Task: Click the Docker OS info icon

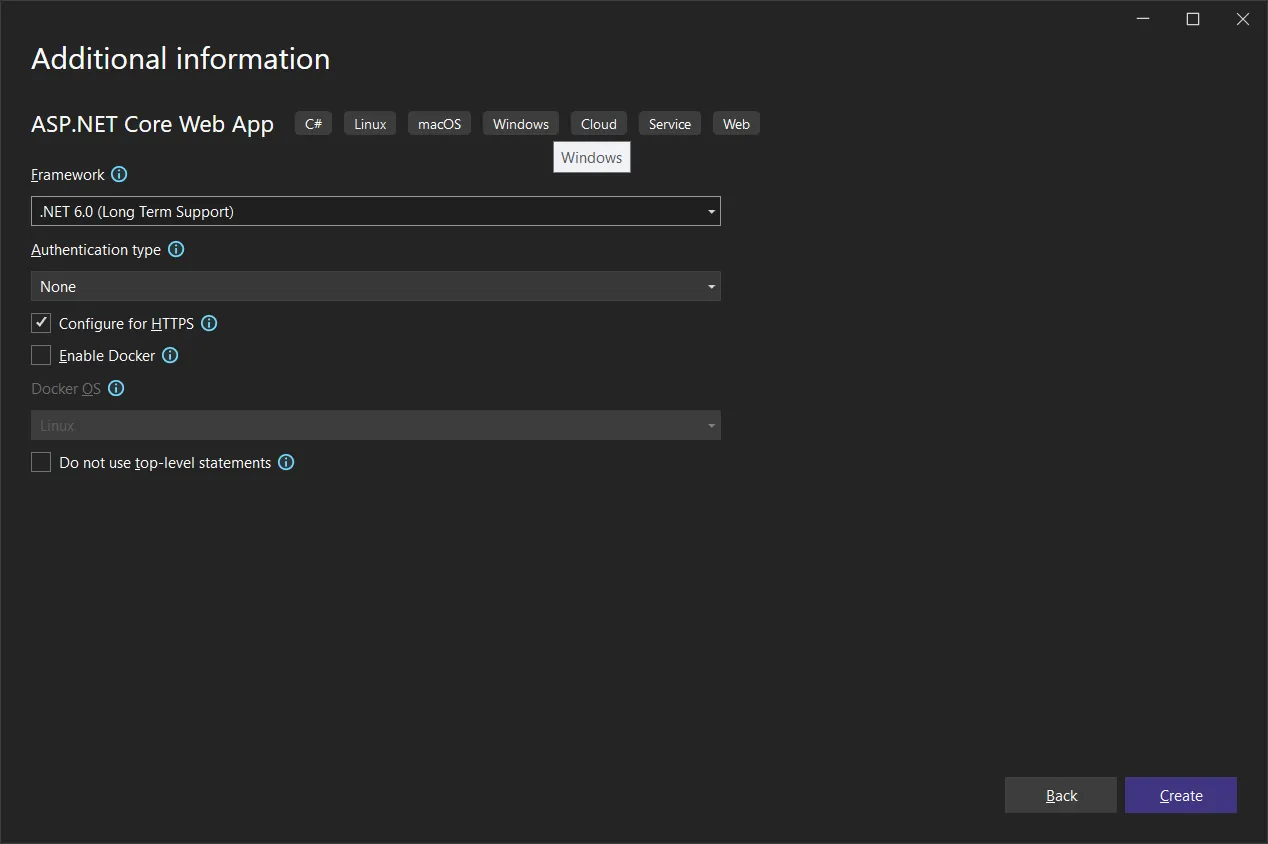Action: pyautogui.click(x=116, y=388)
